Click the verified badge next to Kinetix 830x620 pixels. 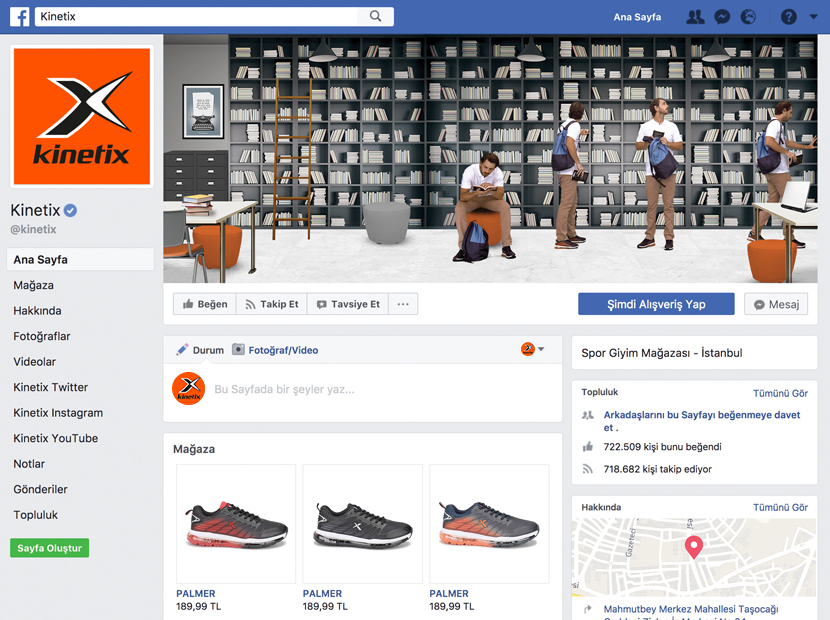[x=70, y=211]
